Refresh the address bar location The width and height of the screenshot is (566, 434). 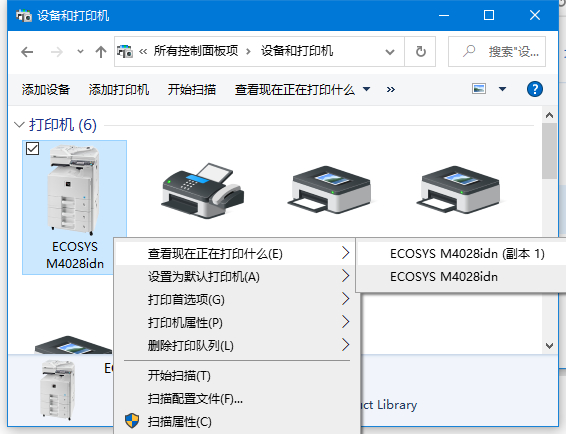point(421,52)
